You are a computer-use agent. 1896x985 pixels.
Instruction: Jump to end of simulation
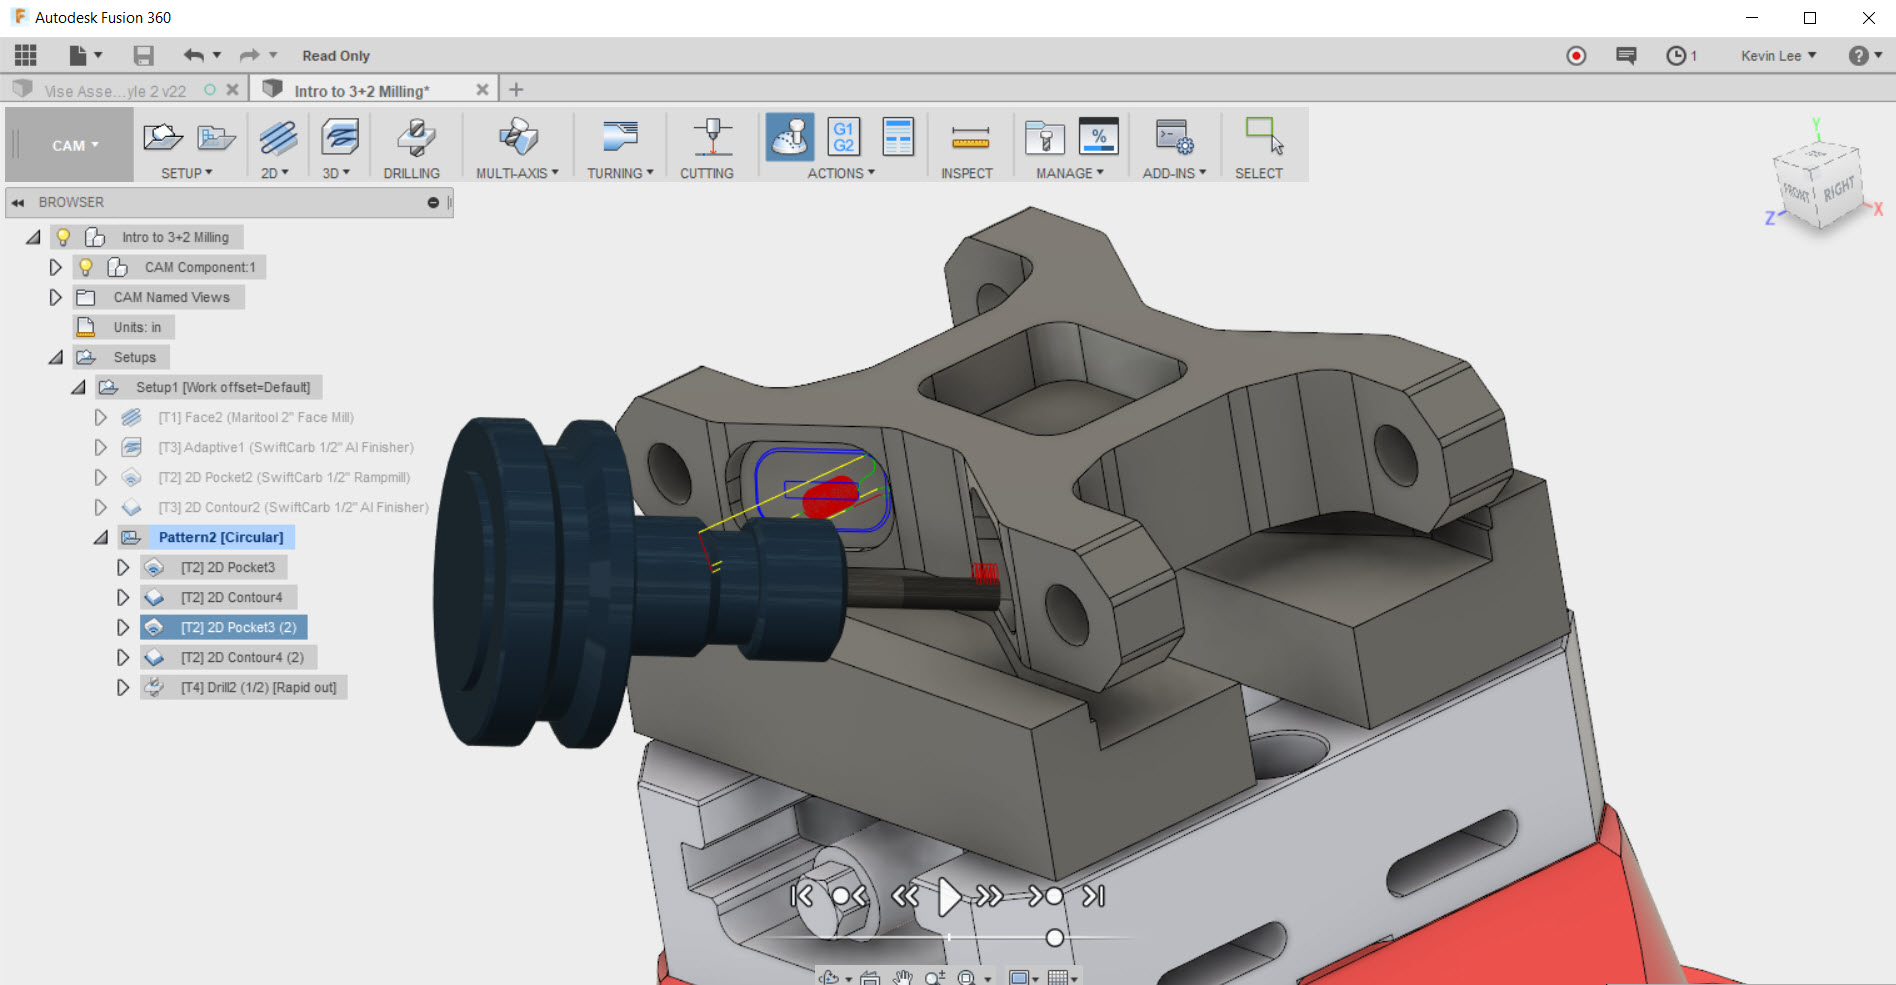point(1094,896)
